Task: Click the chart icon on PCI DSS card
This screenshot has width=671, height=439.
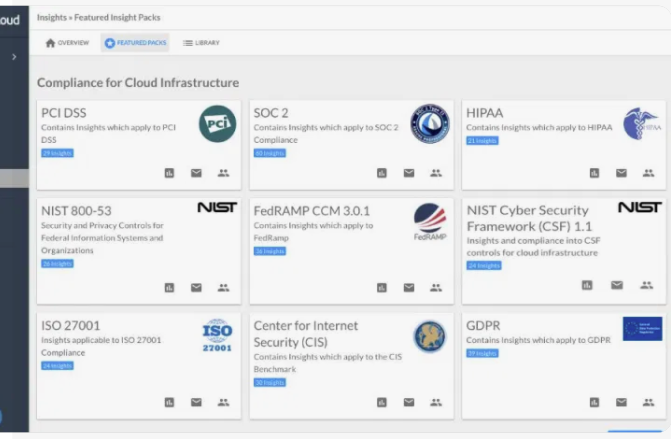Action: (x=170, y=173)
